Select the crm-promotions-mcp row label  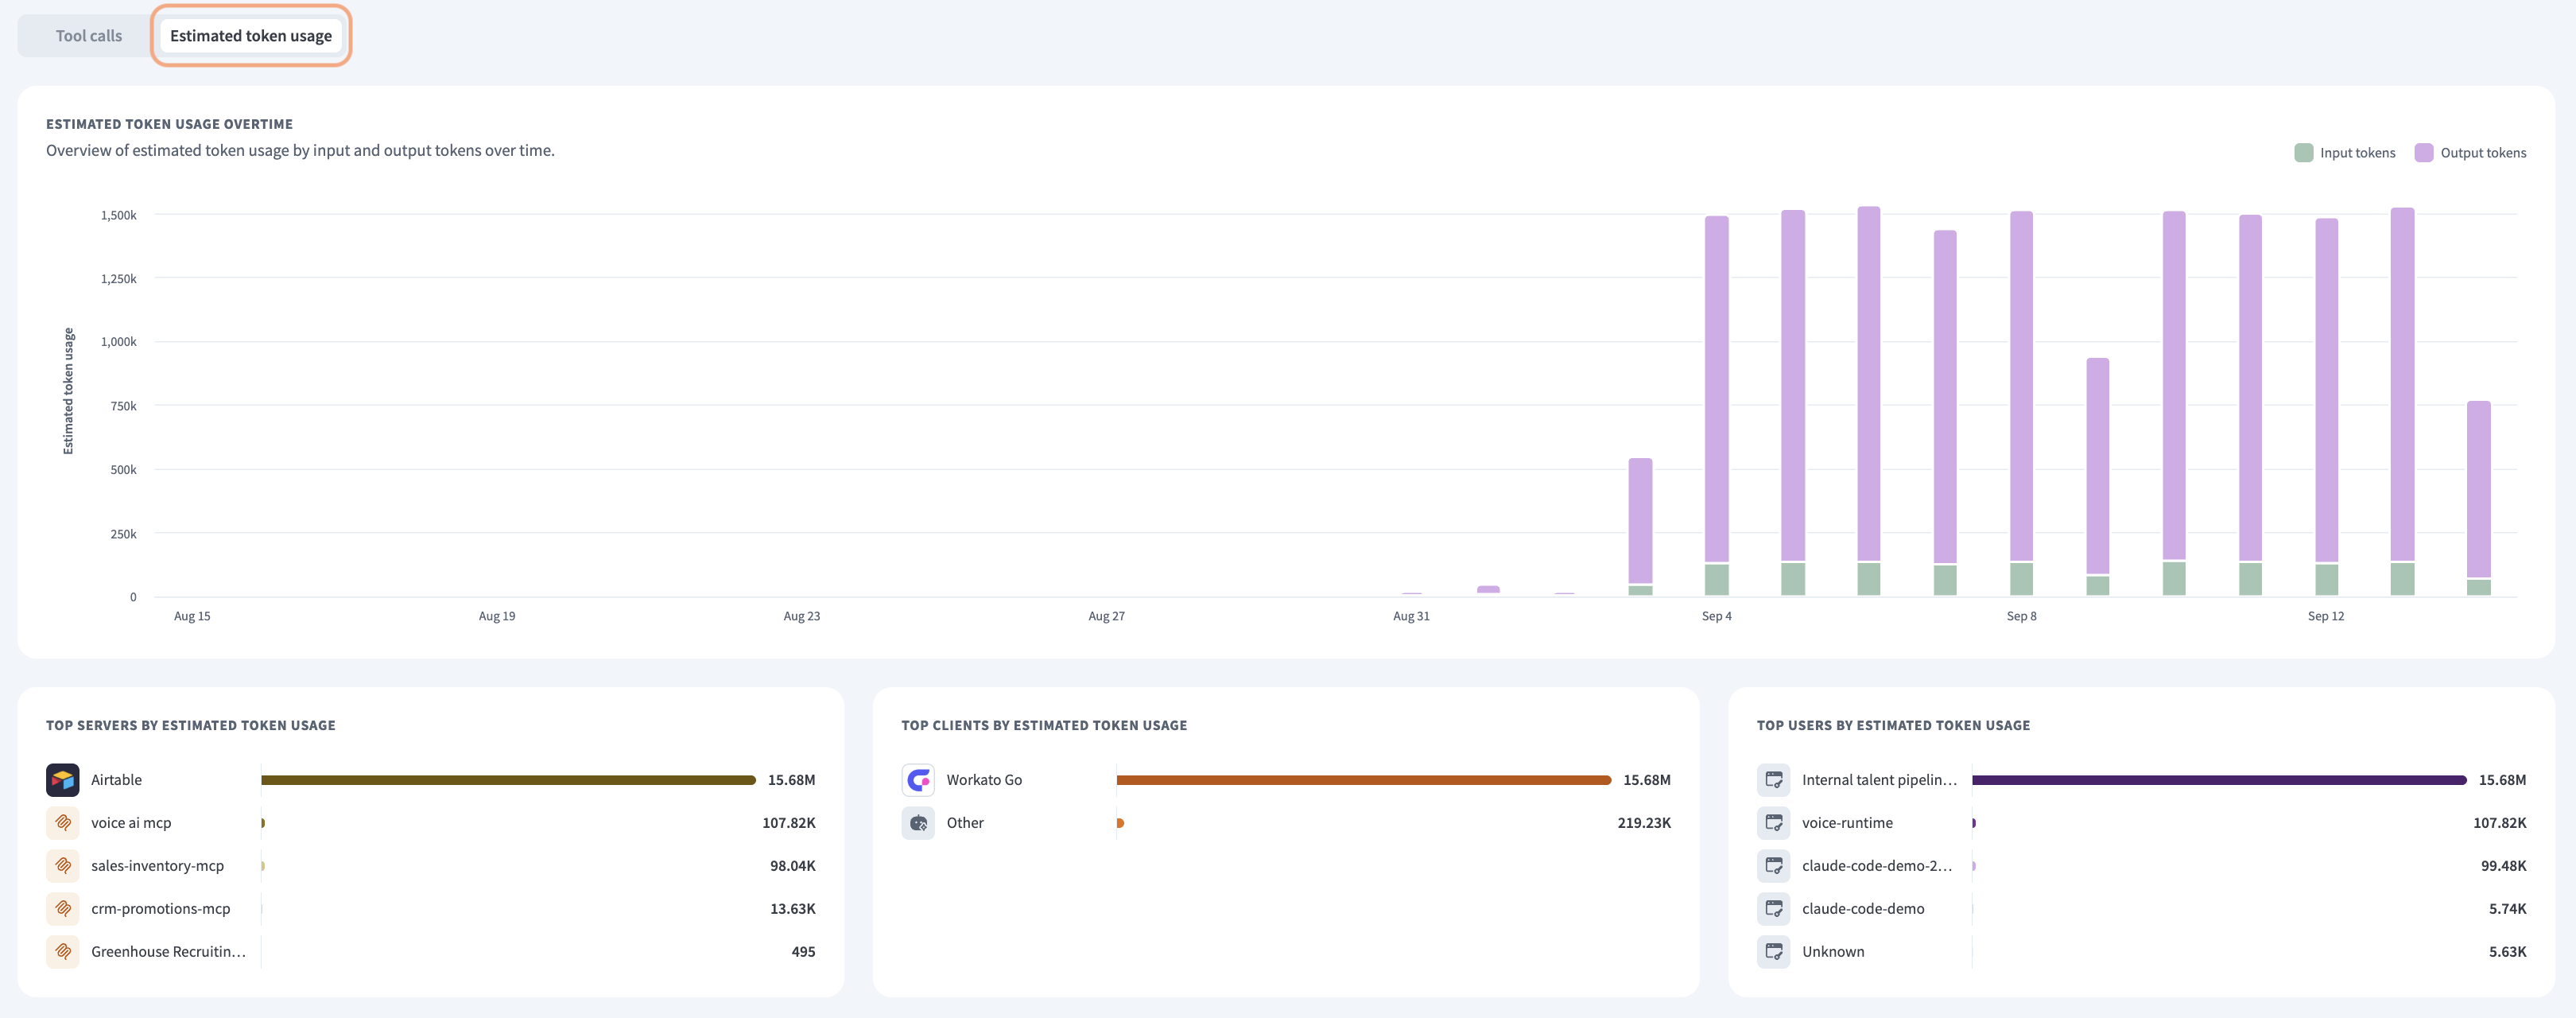161,909
